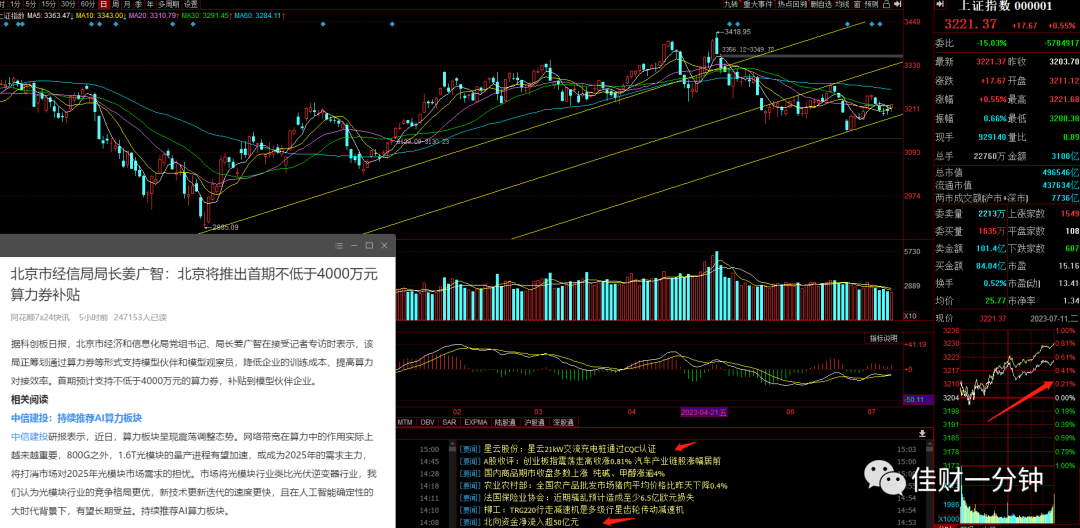Screen dimensions: 1080x528
Task: Open the 多周期 multi-period view
Action: coord(168,4)
